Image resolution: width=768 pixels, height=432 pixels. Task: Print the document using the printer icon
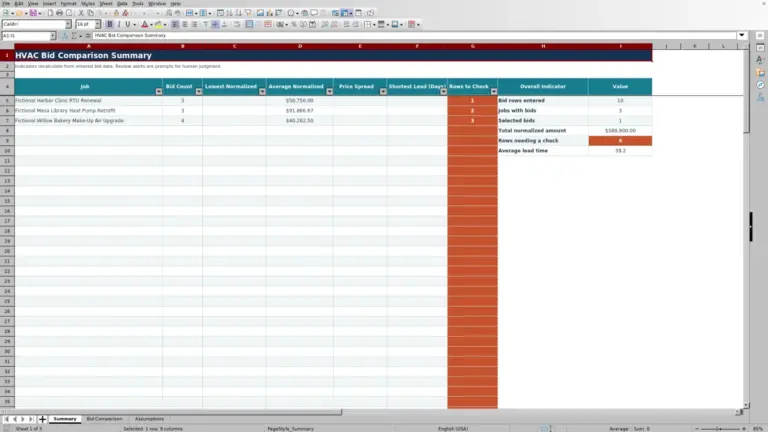59,13
